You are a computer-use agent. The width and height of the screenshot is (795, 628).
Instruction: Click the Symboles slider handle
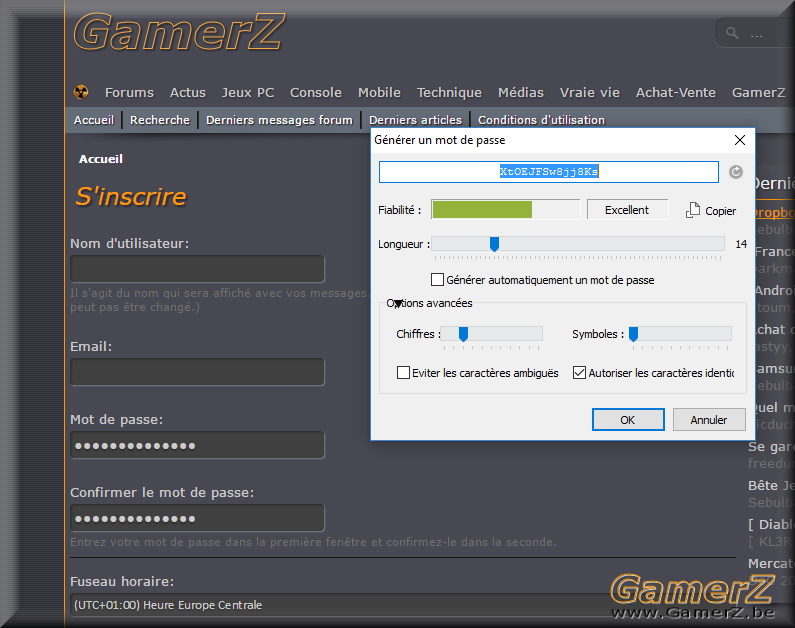click(x=633, y=334)
